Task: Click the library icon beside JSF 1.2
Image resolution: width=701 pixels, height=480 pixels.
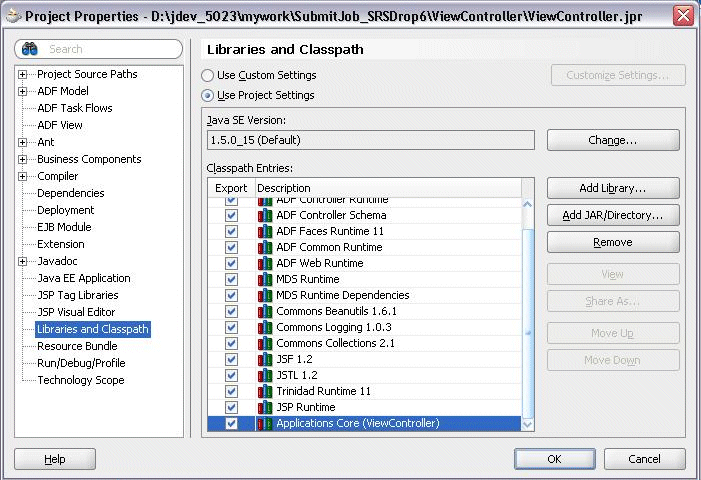Action: coord(265,359)
